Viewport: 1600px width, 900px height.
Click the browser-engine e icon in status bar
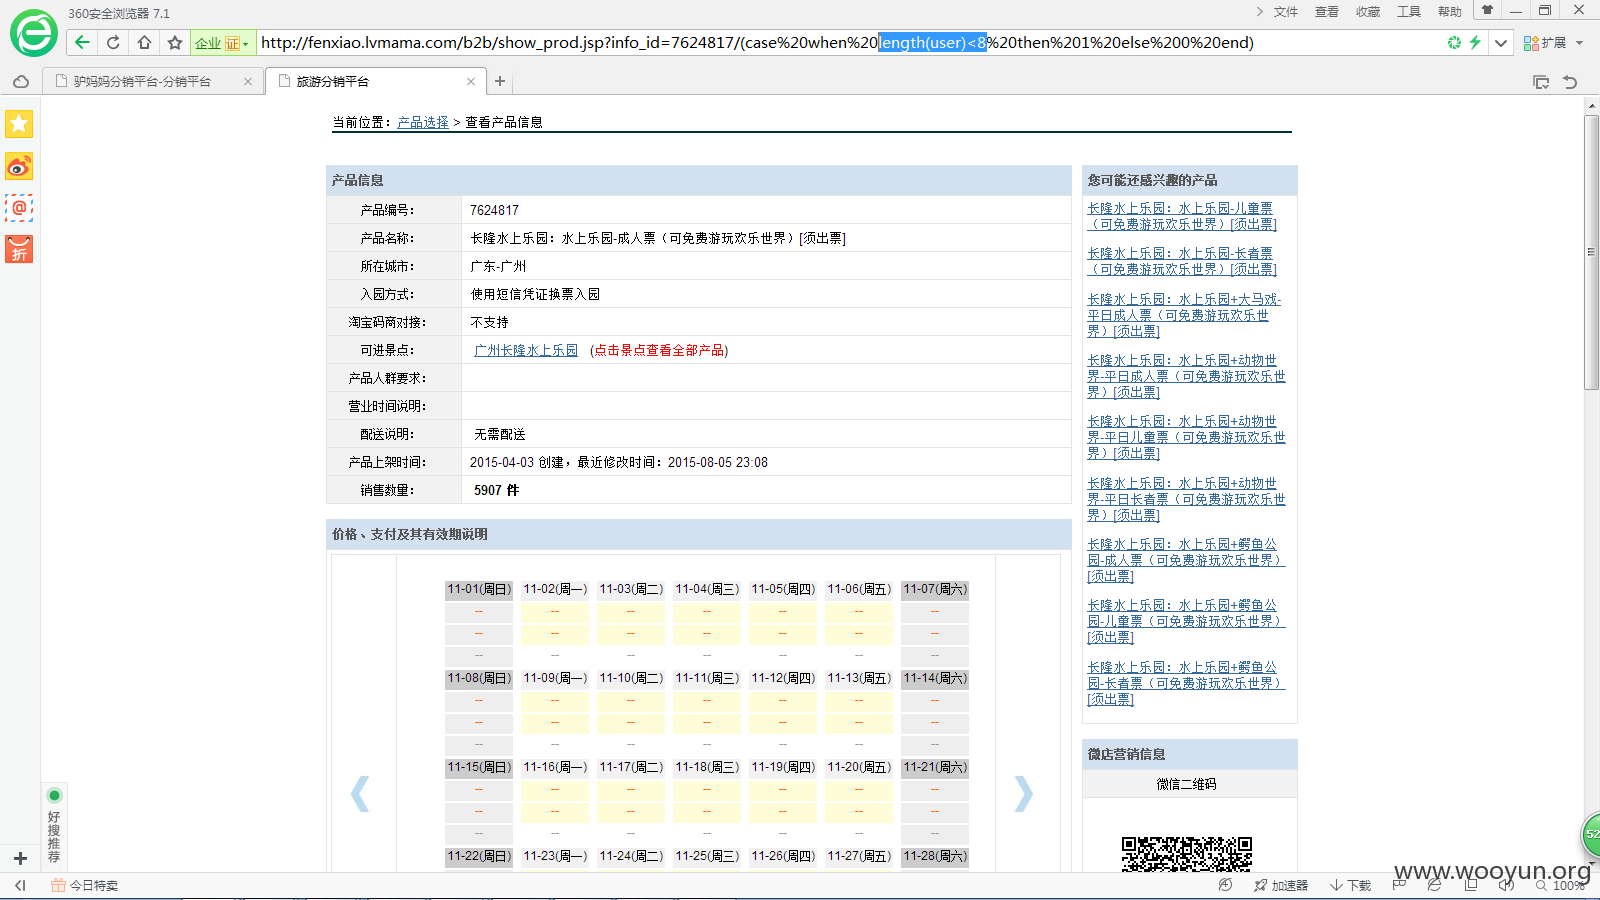click(x=1435, y=885)
